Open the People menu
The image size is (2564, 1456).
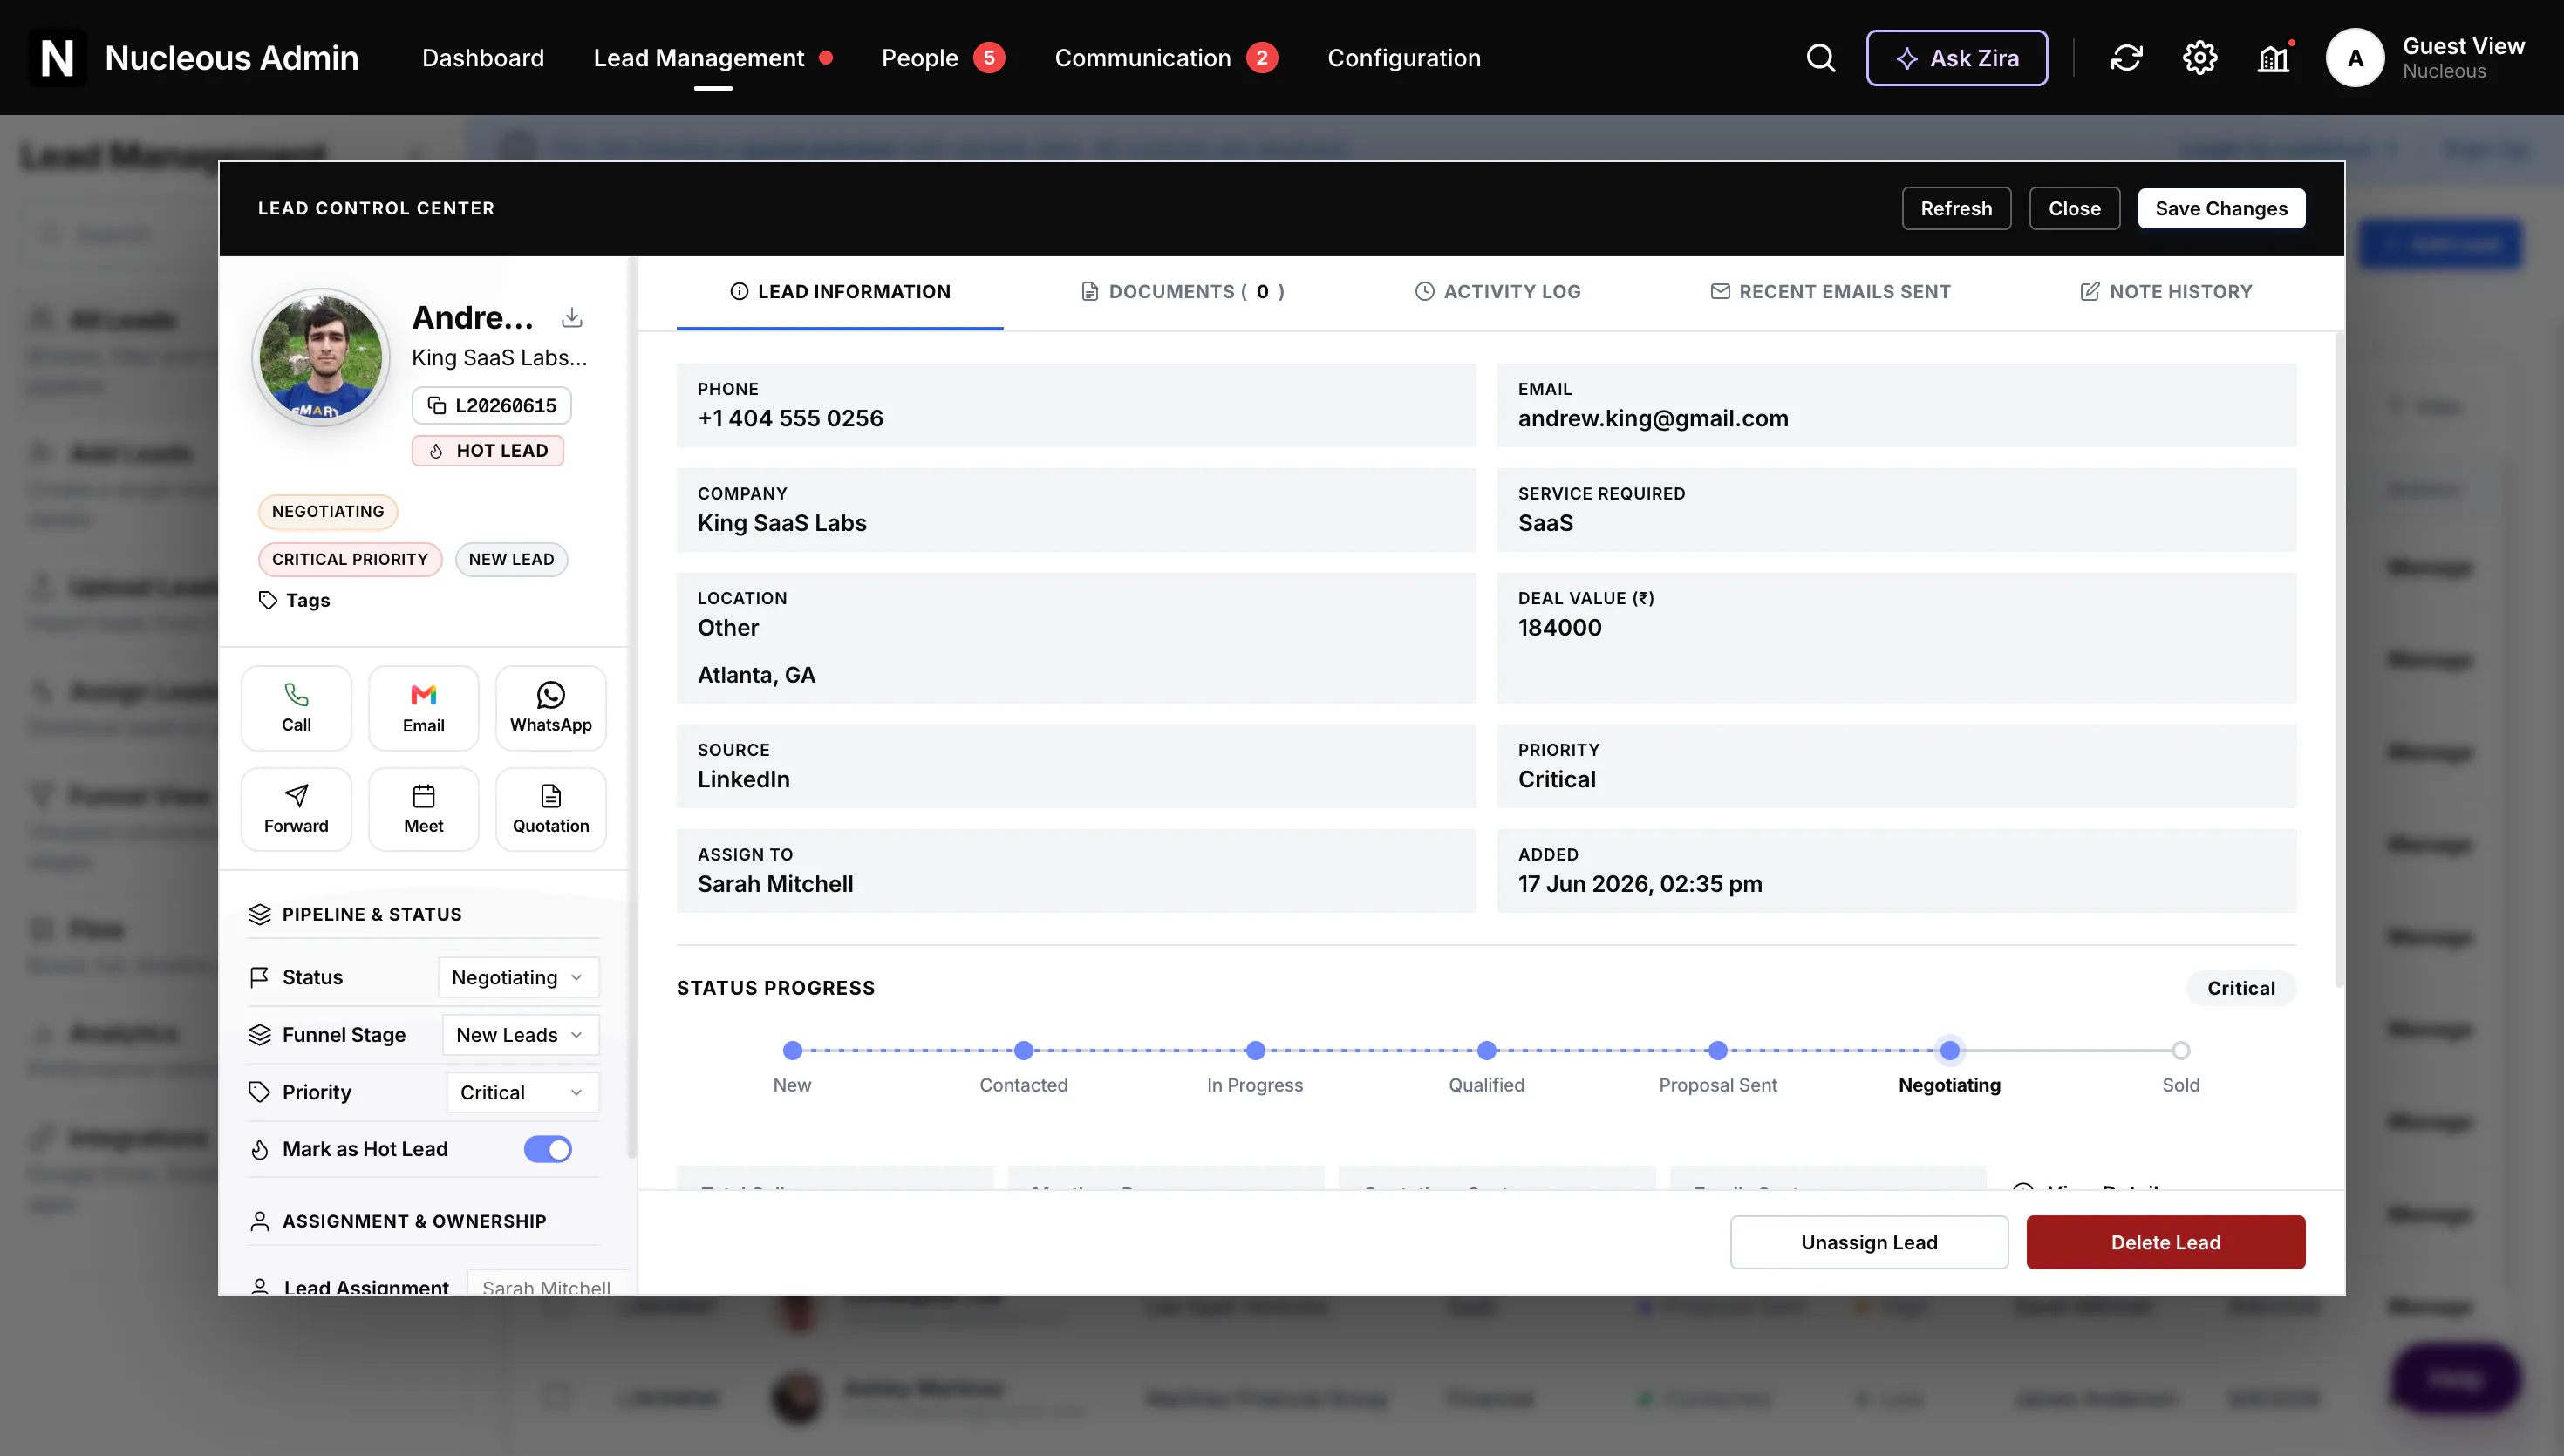click(942, 58)
